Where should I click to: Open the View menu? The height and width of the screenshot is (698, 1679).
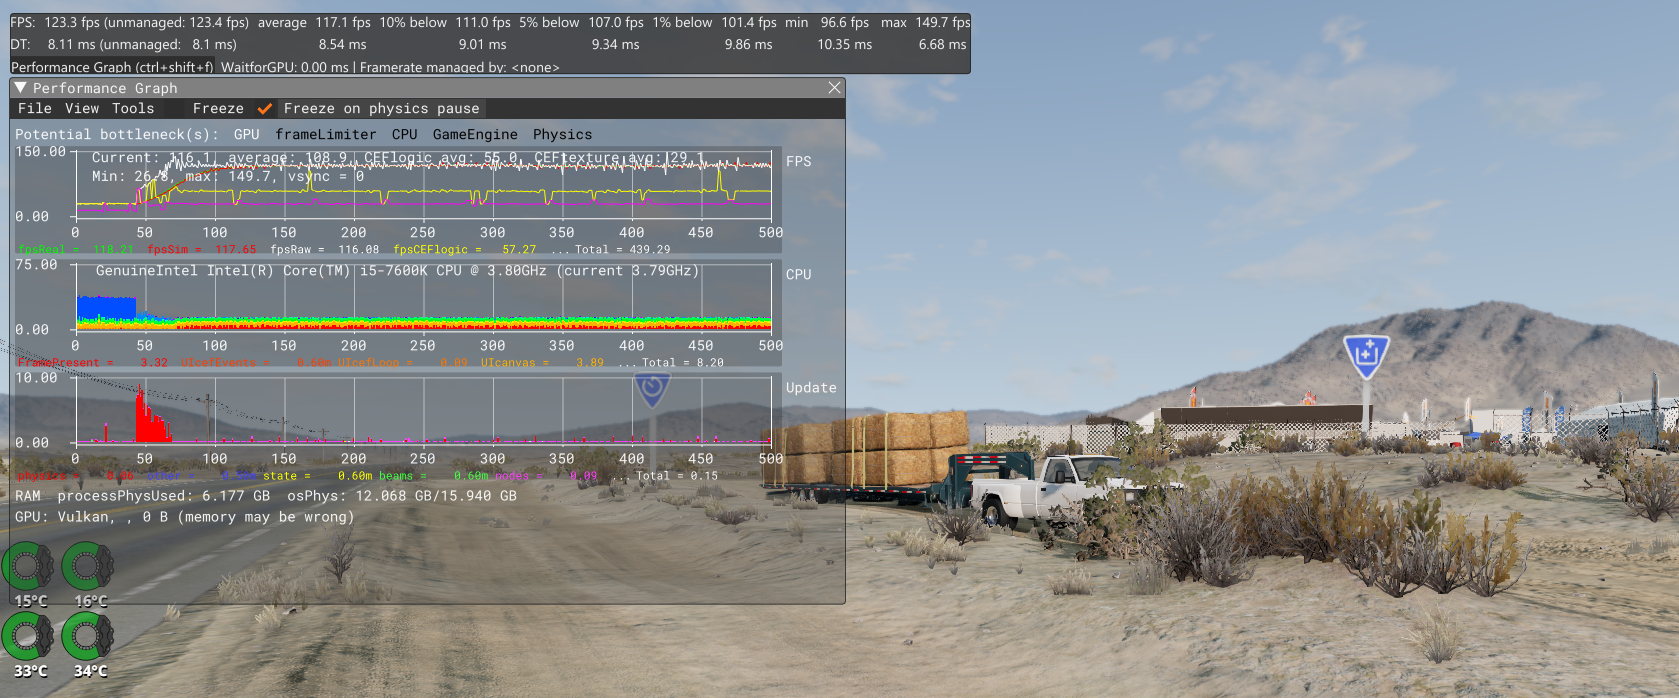82,108
